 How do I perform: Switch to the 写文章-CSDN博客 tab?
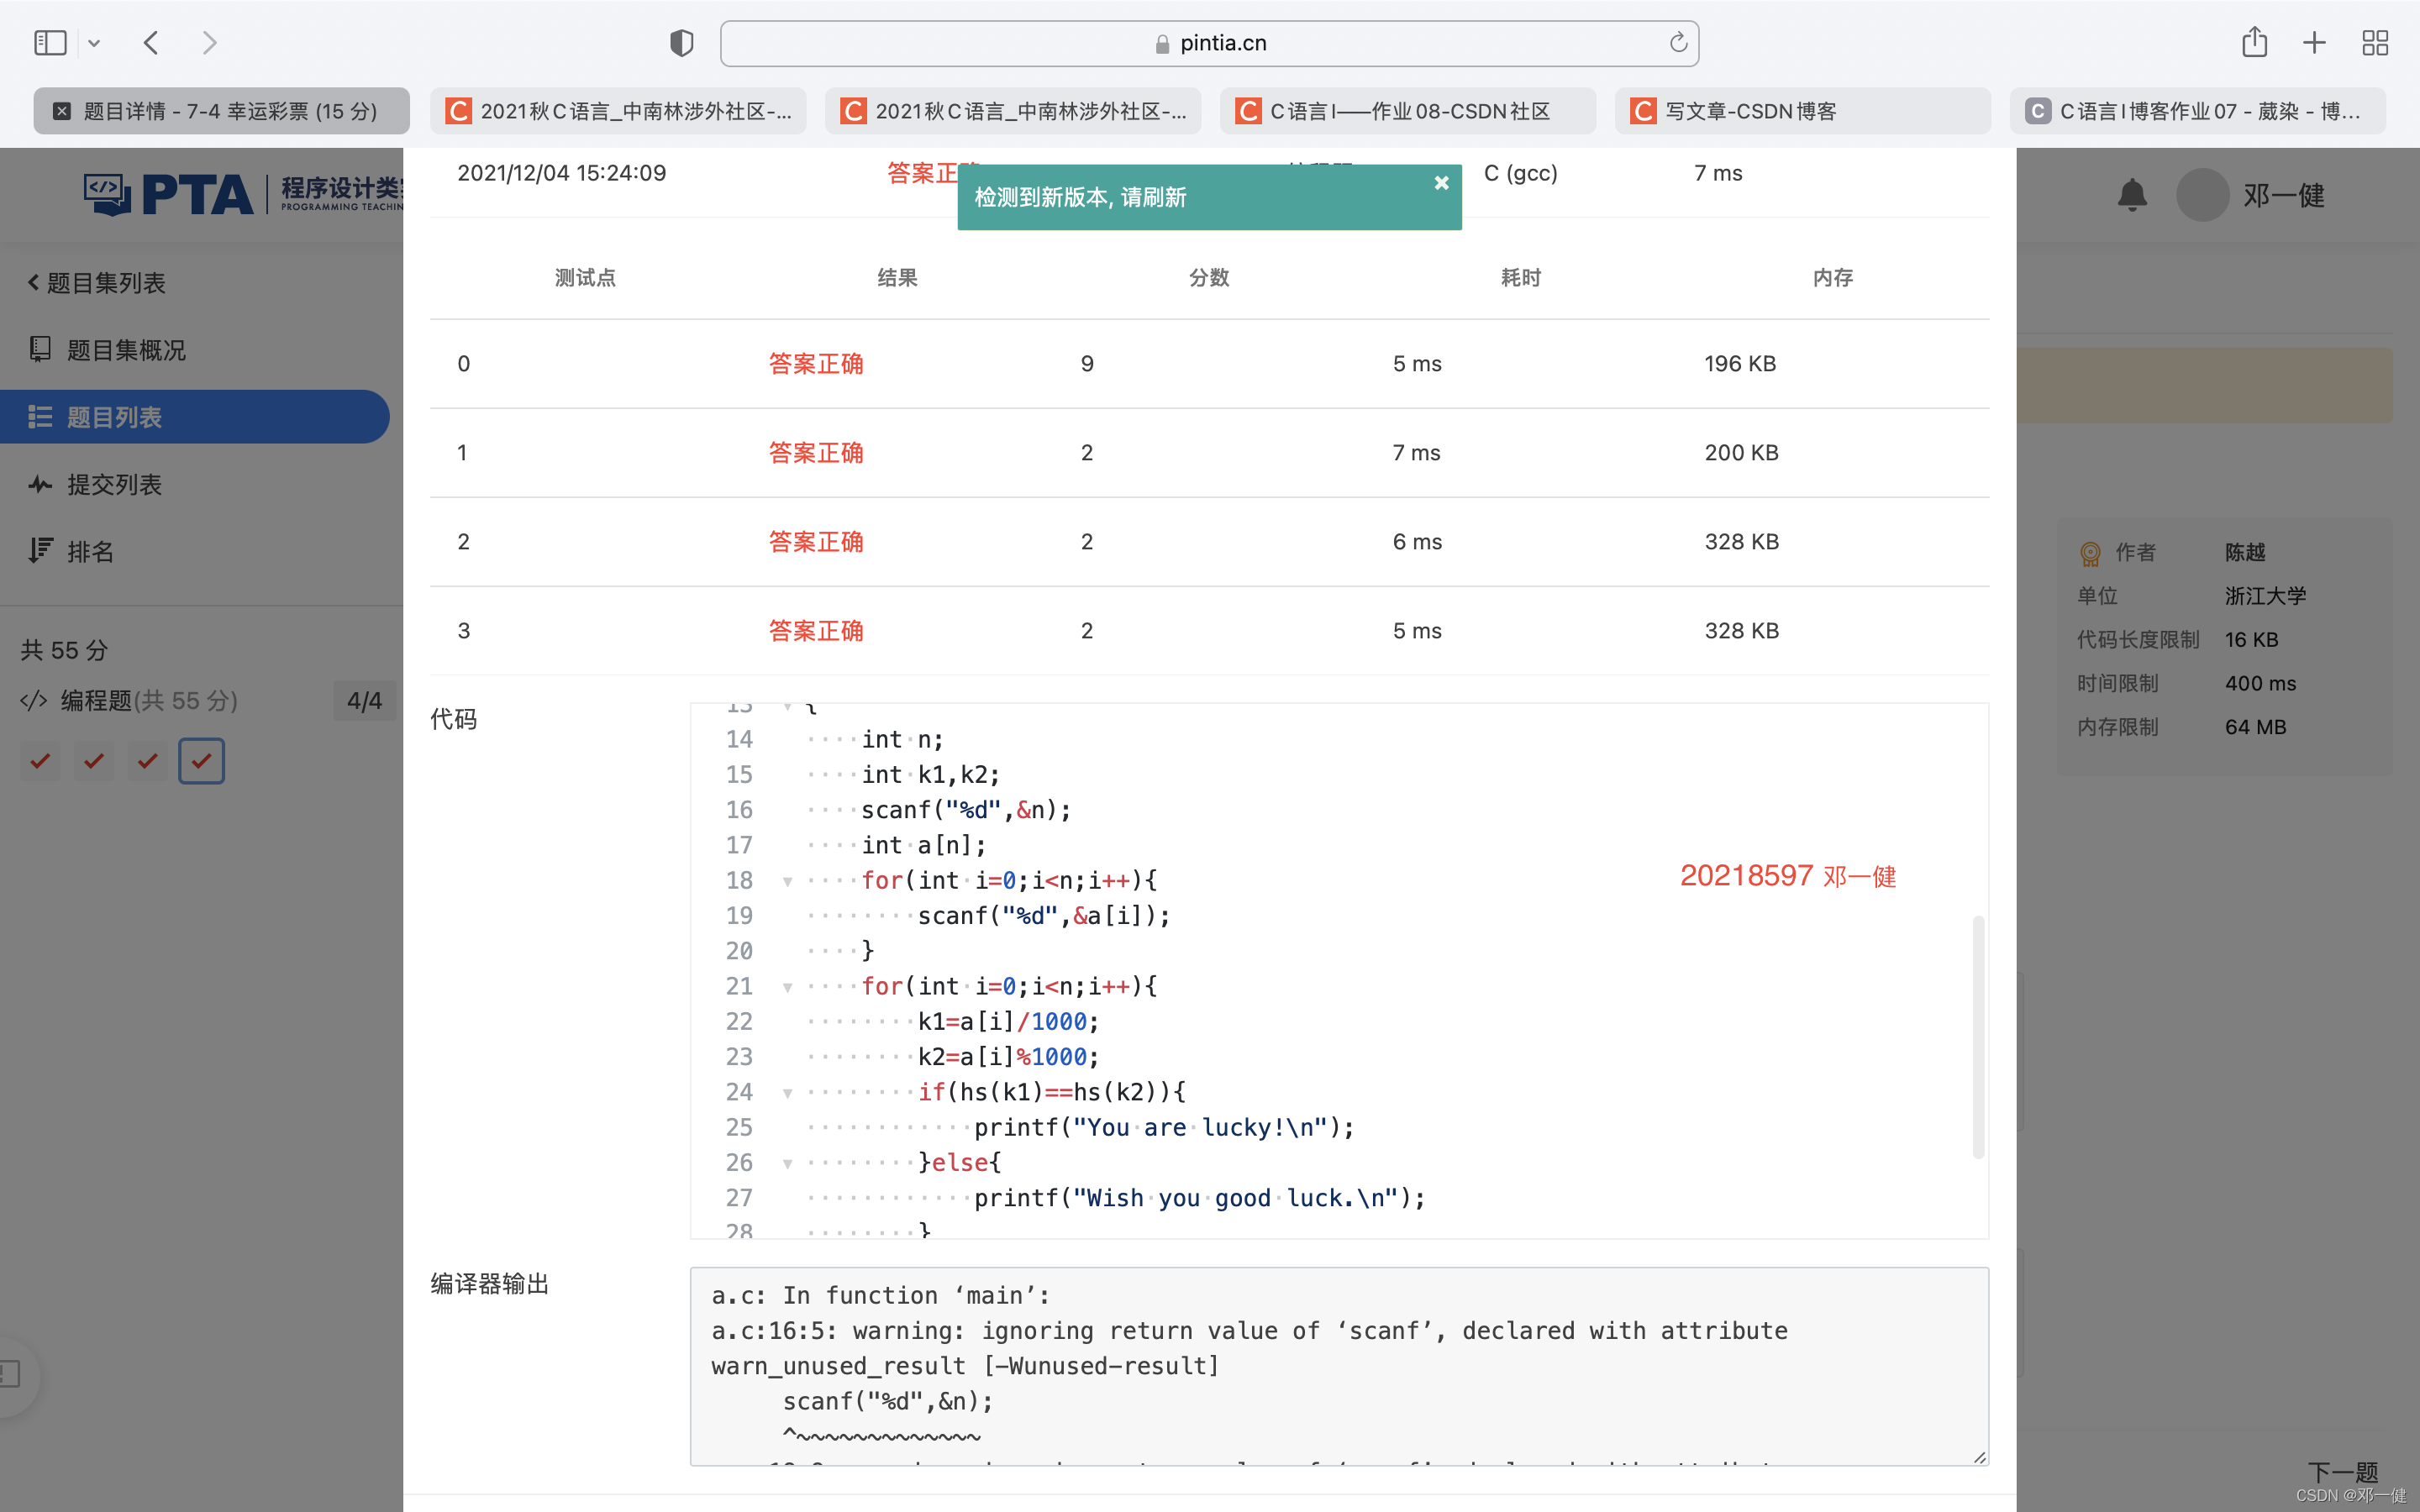[x=1803, y=111]
